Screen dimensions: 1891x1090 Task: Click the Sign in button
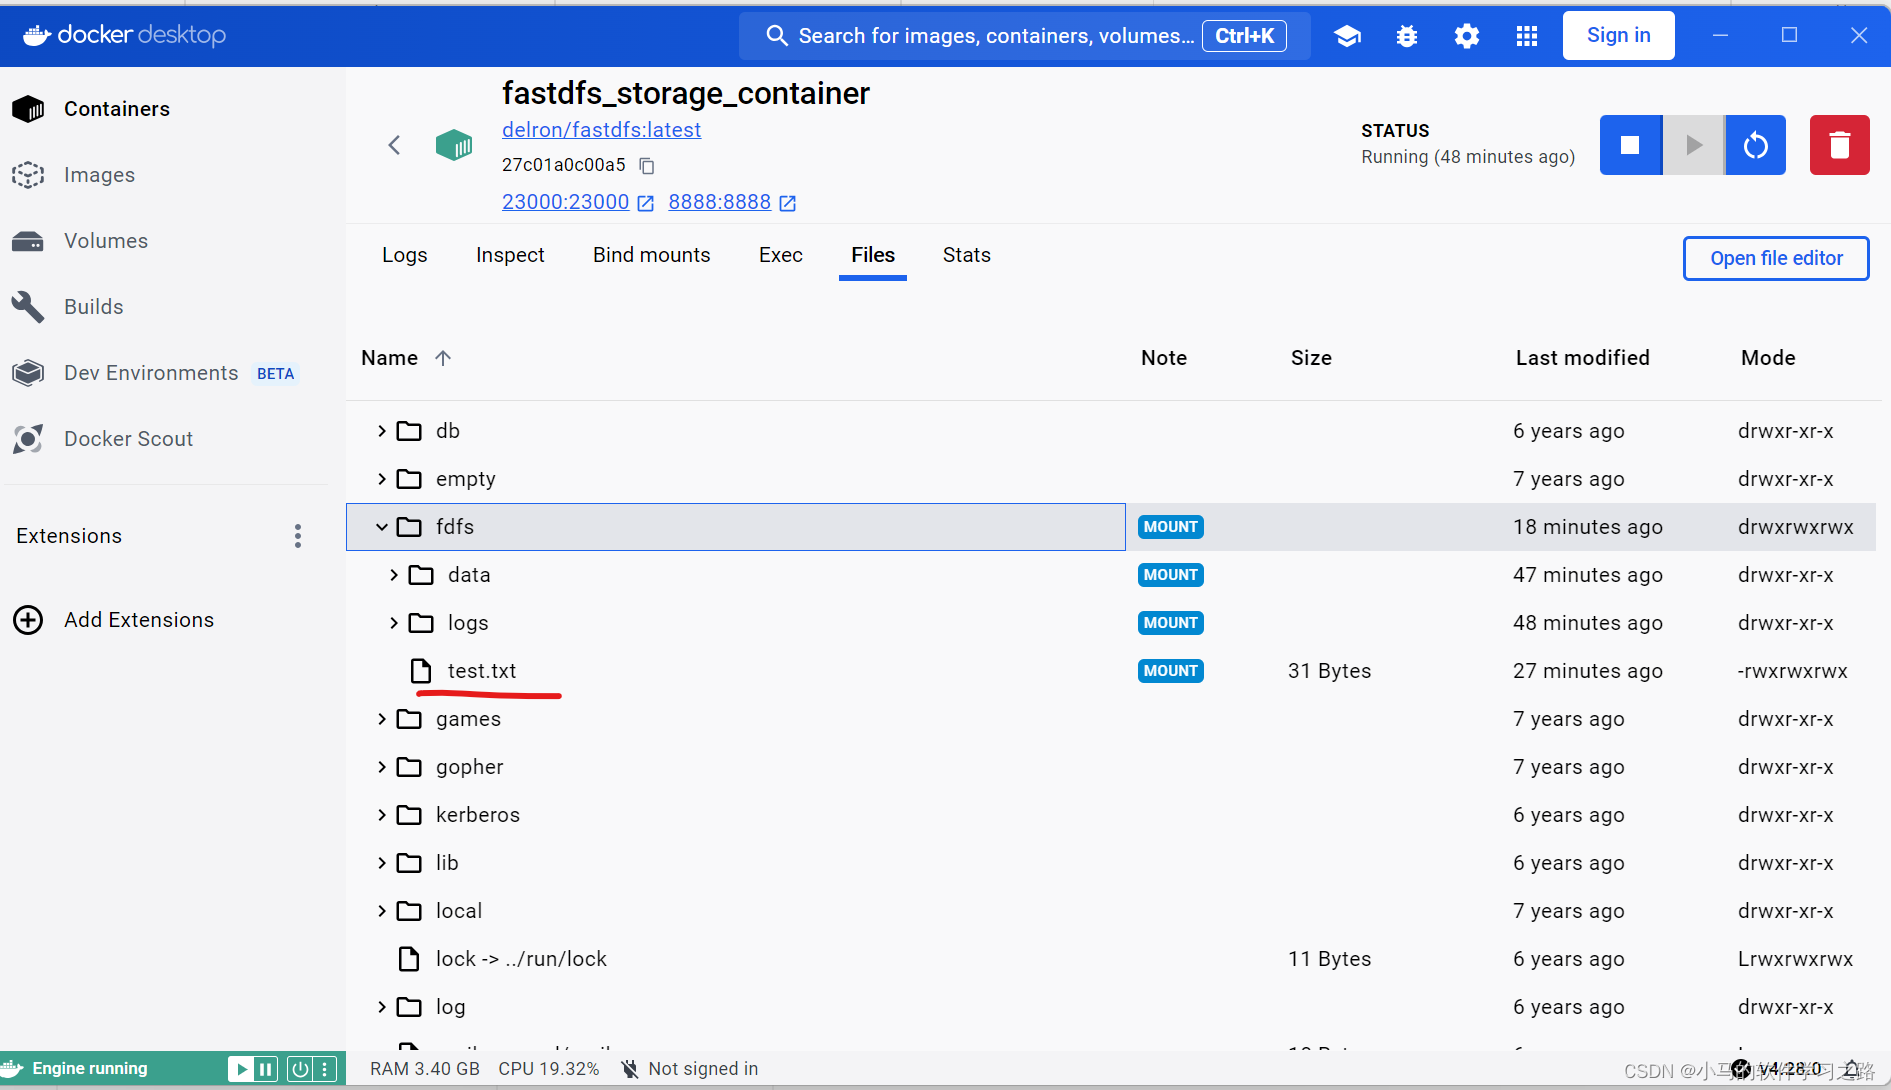coord(1618,36)
